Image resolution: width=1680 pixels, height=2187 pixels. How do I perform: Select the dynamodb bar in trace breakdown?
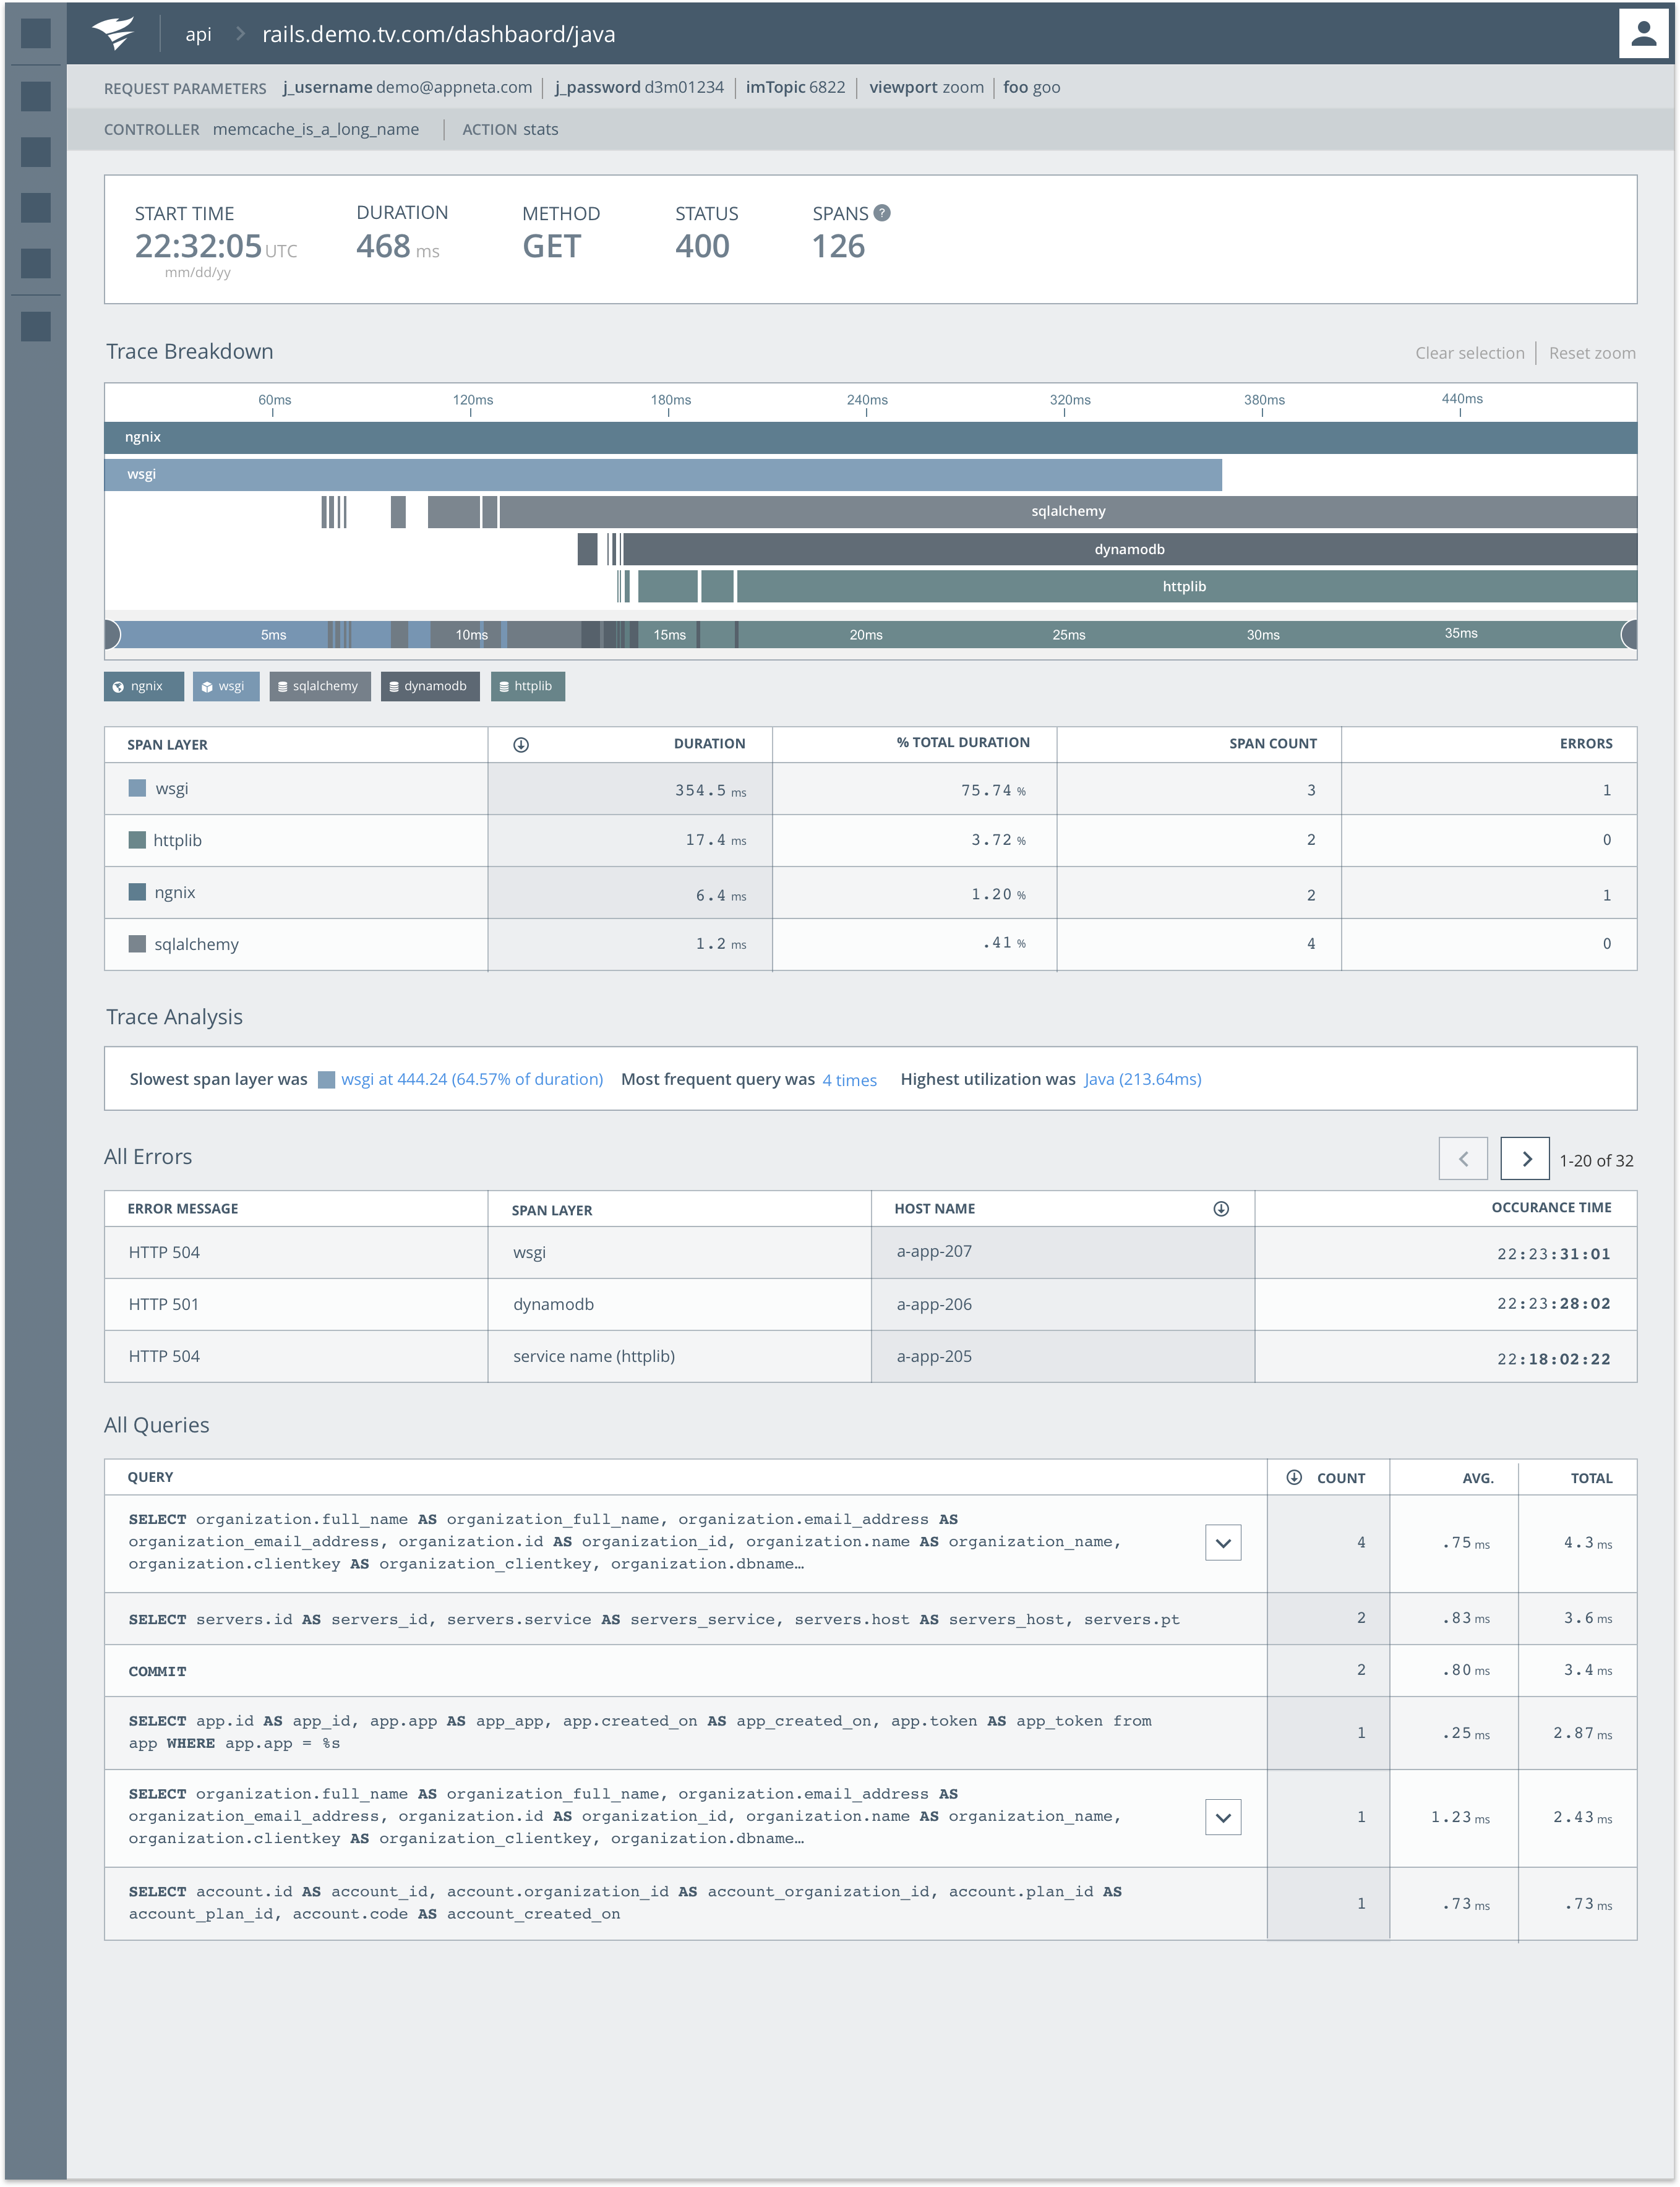(1128, 549)
